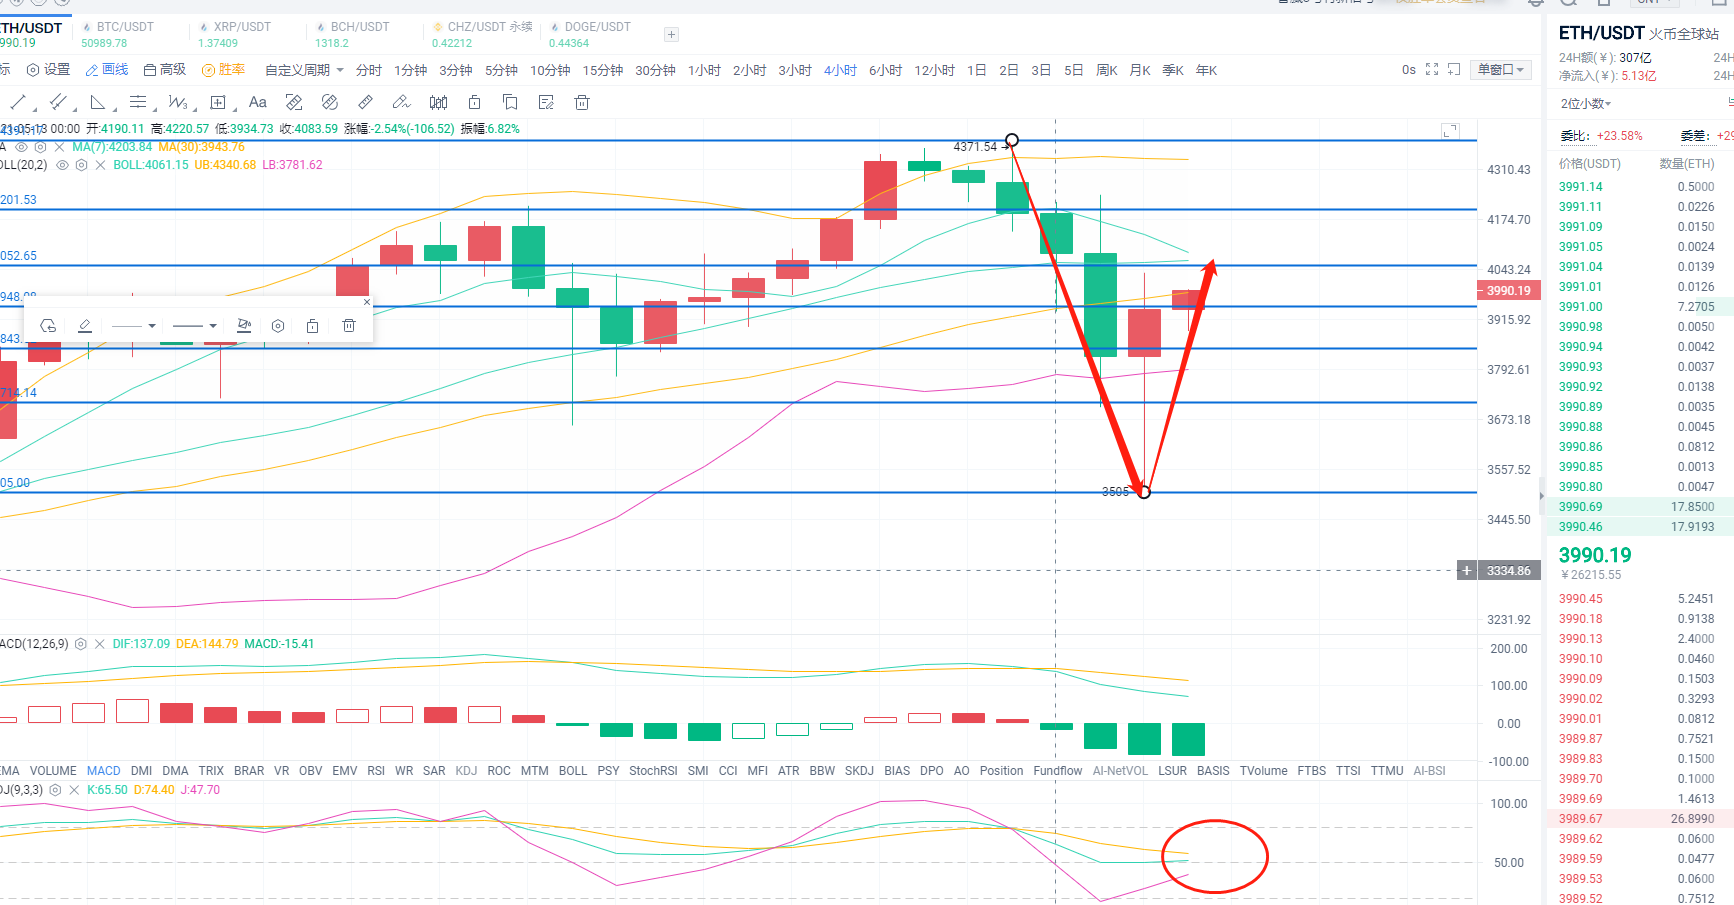1734x905 pixels.
Task: Open hexagon settings in floating line toolbar
Action: pos(278,326)
